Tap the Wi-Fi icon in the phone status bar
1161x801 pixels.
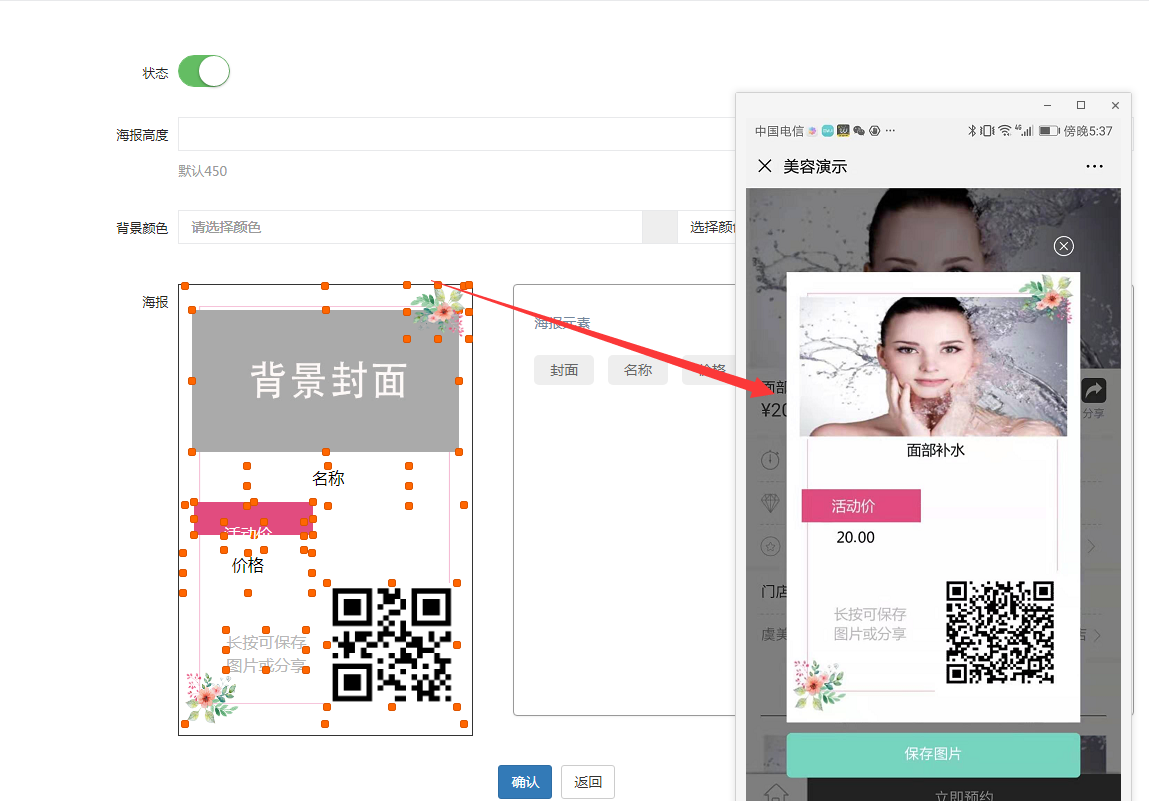point(1005,131)
